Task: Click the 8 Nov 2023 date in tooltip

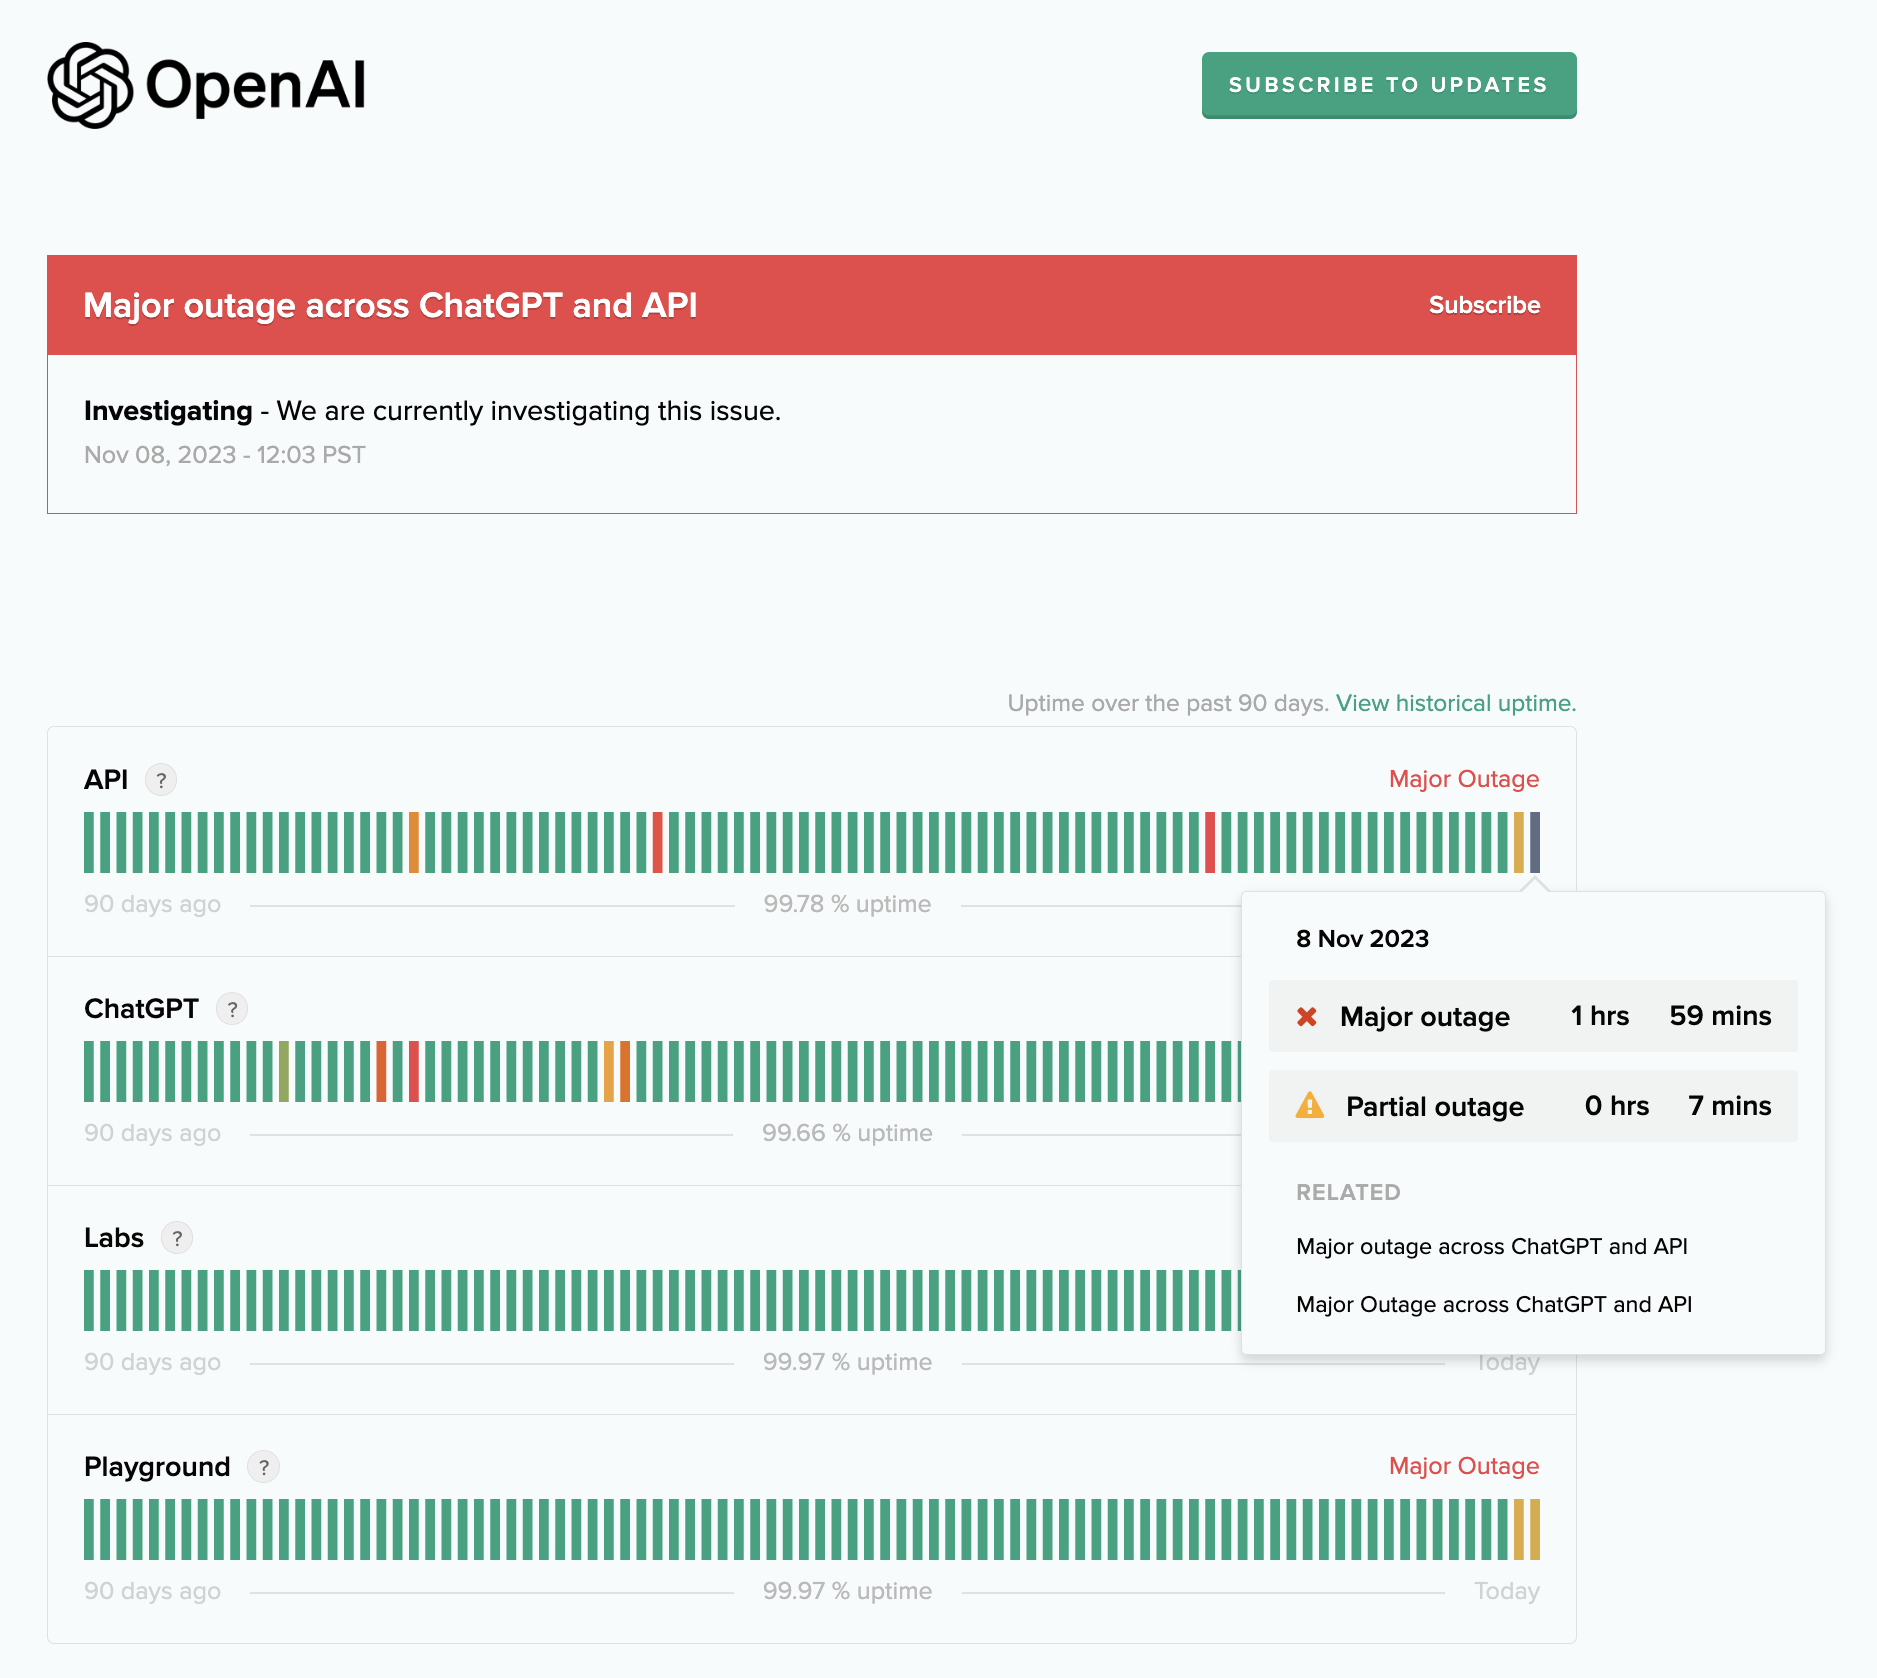Action: pos(1362,938)
